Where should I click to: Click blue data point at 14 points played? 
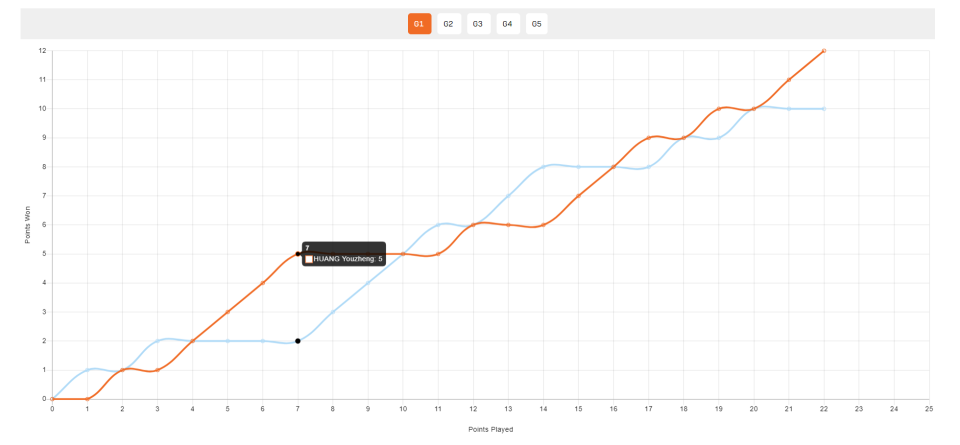(x=543, y=166)
